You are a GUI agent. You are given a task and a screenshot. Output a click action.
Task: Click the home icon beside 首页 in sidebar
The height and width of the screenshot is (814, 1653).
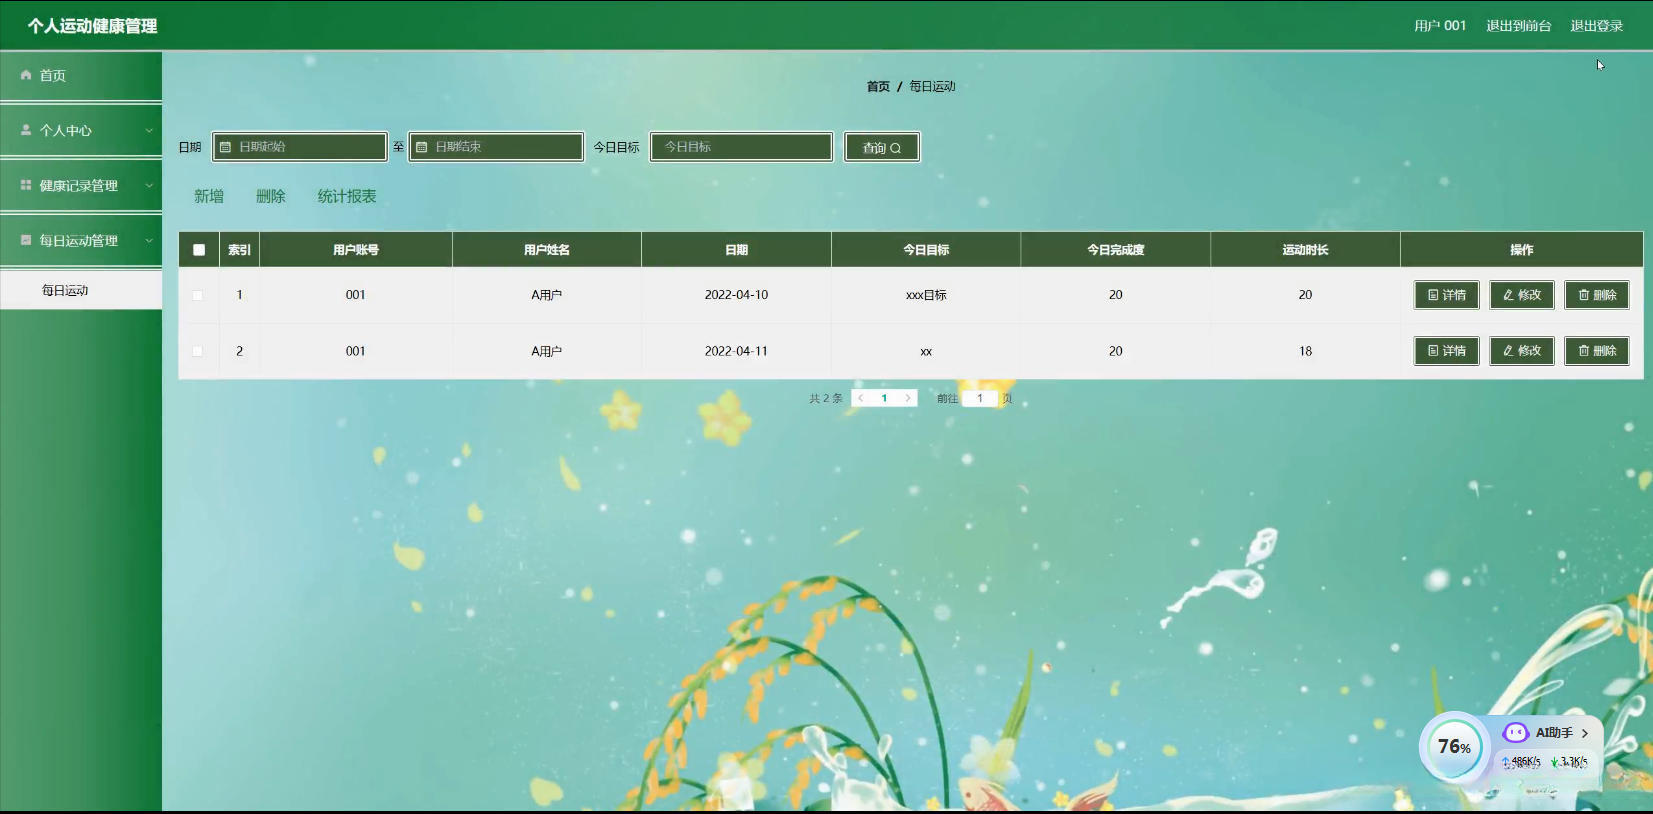(x=26, y=75)
